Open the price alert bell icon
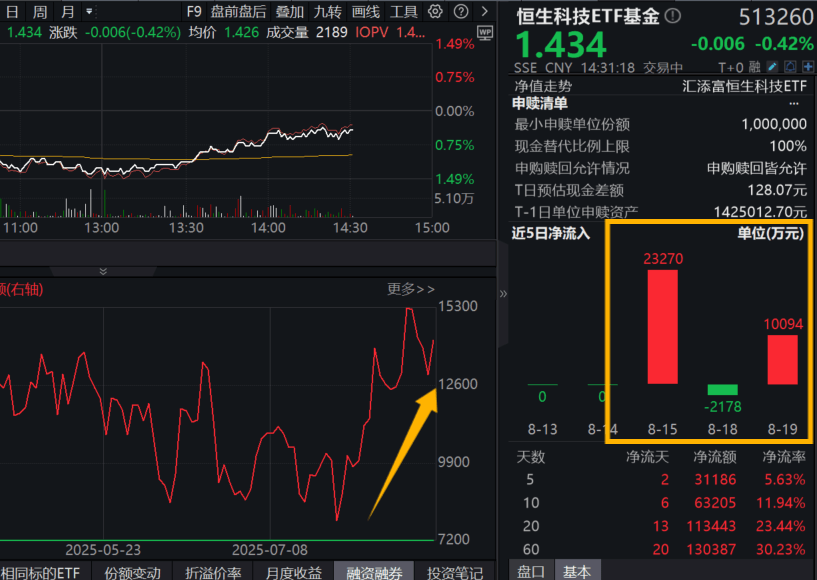817x580 pixels. point(791,63)
